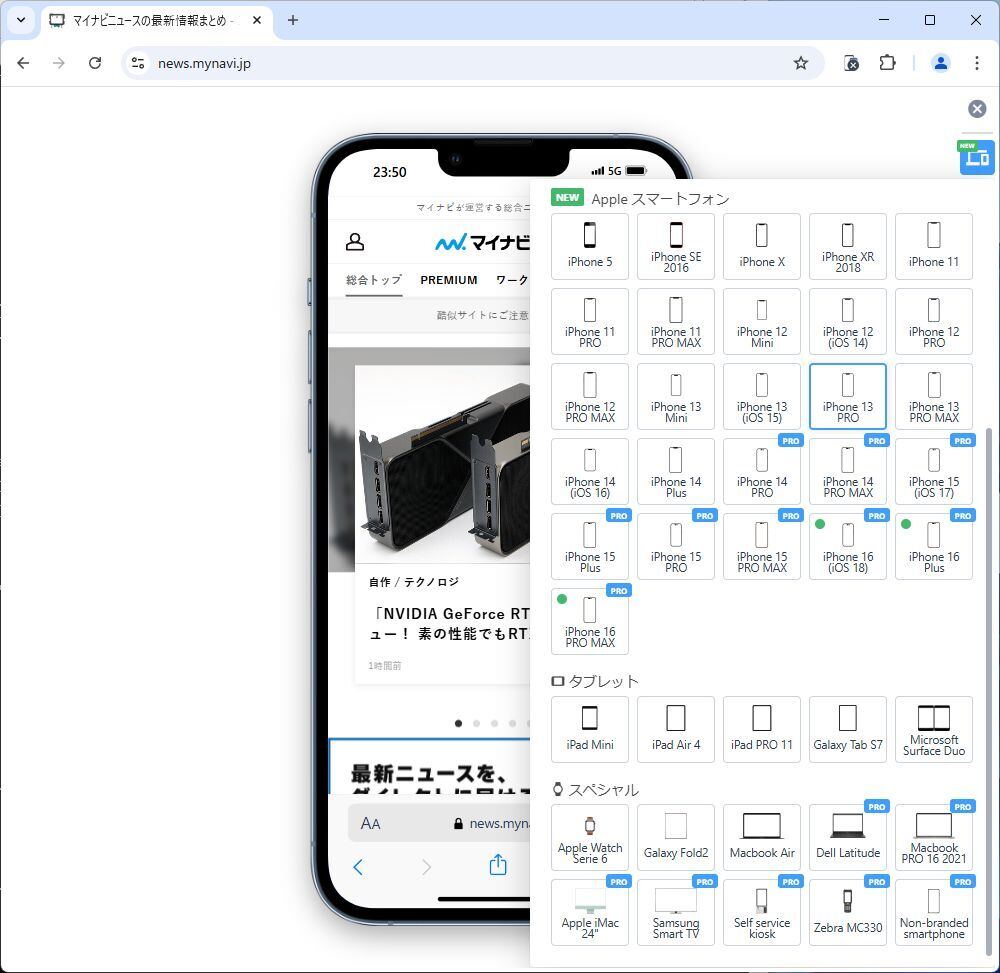Screen dimensions: 1000x973
Task: Select the iPhone 16 Plus device
Action: point(934,546)
